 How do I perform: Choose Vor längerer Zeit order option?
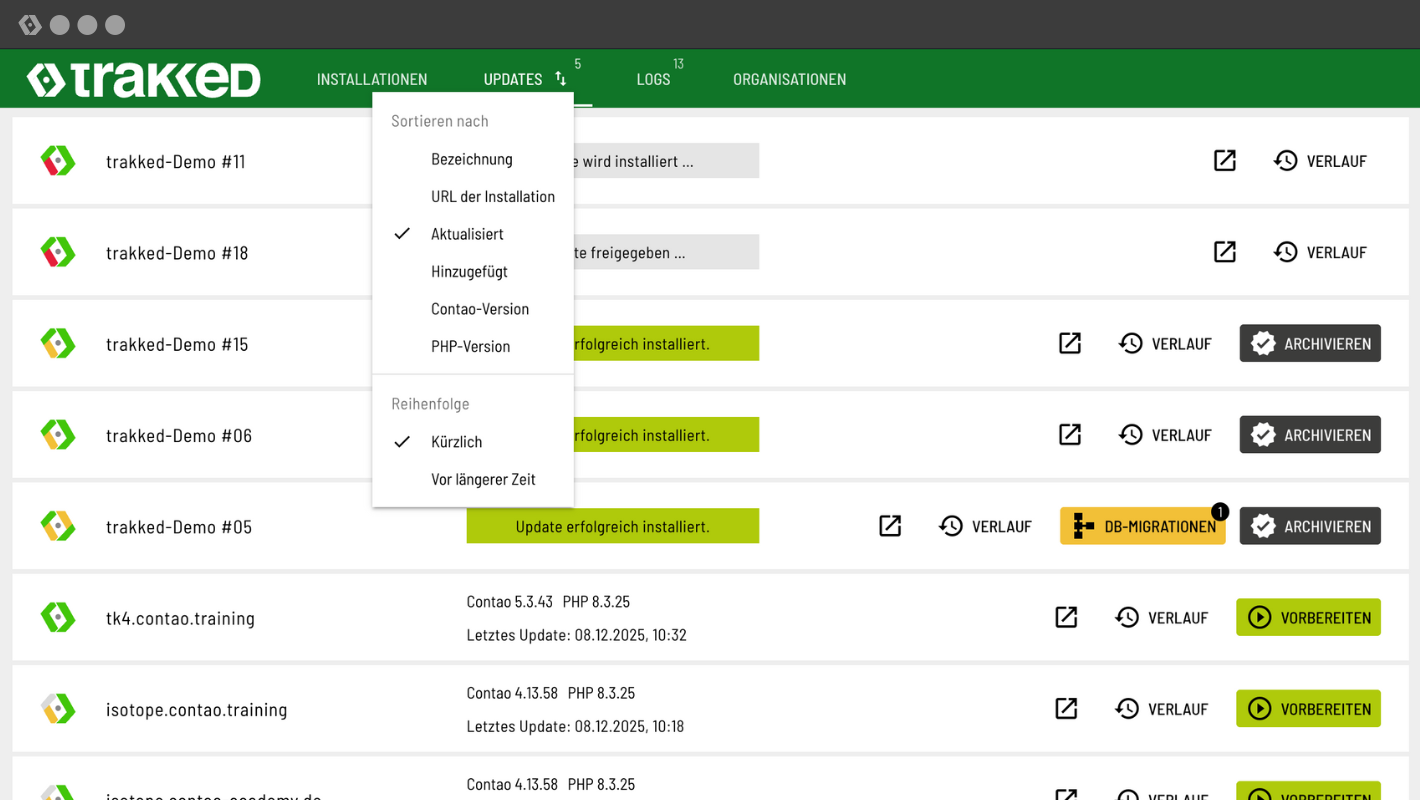pos(483,479)
